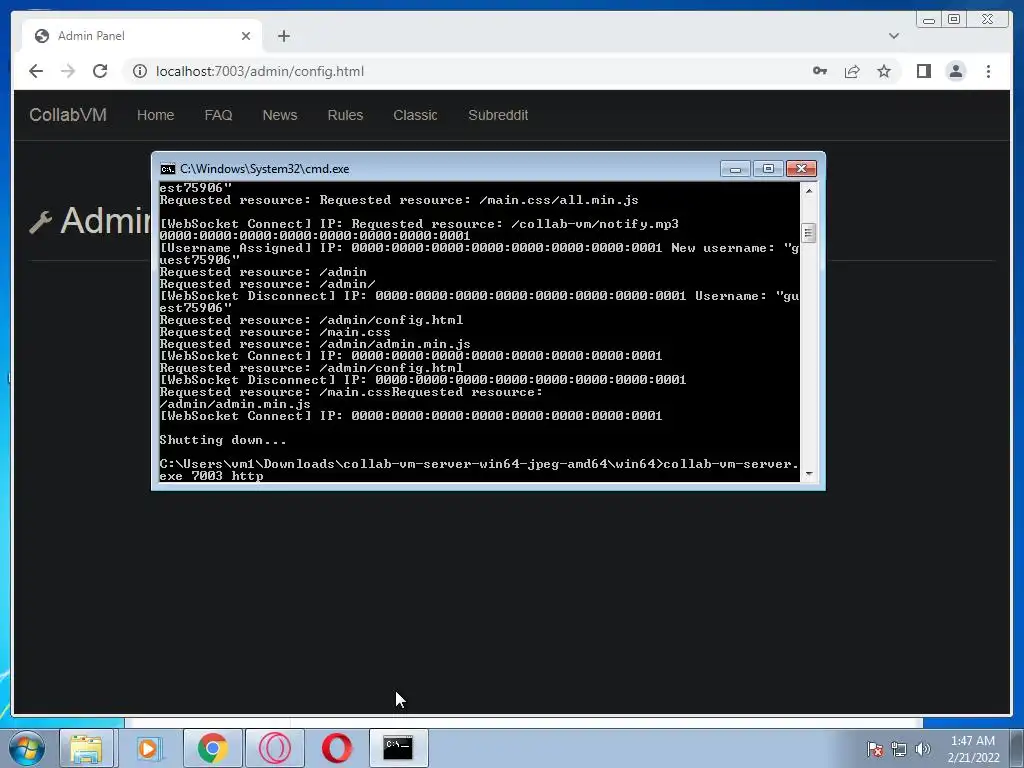The image size is (1024, 768).
Task: Bookmark this page with the star
Action: [x=884, y=71]
